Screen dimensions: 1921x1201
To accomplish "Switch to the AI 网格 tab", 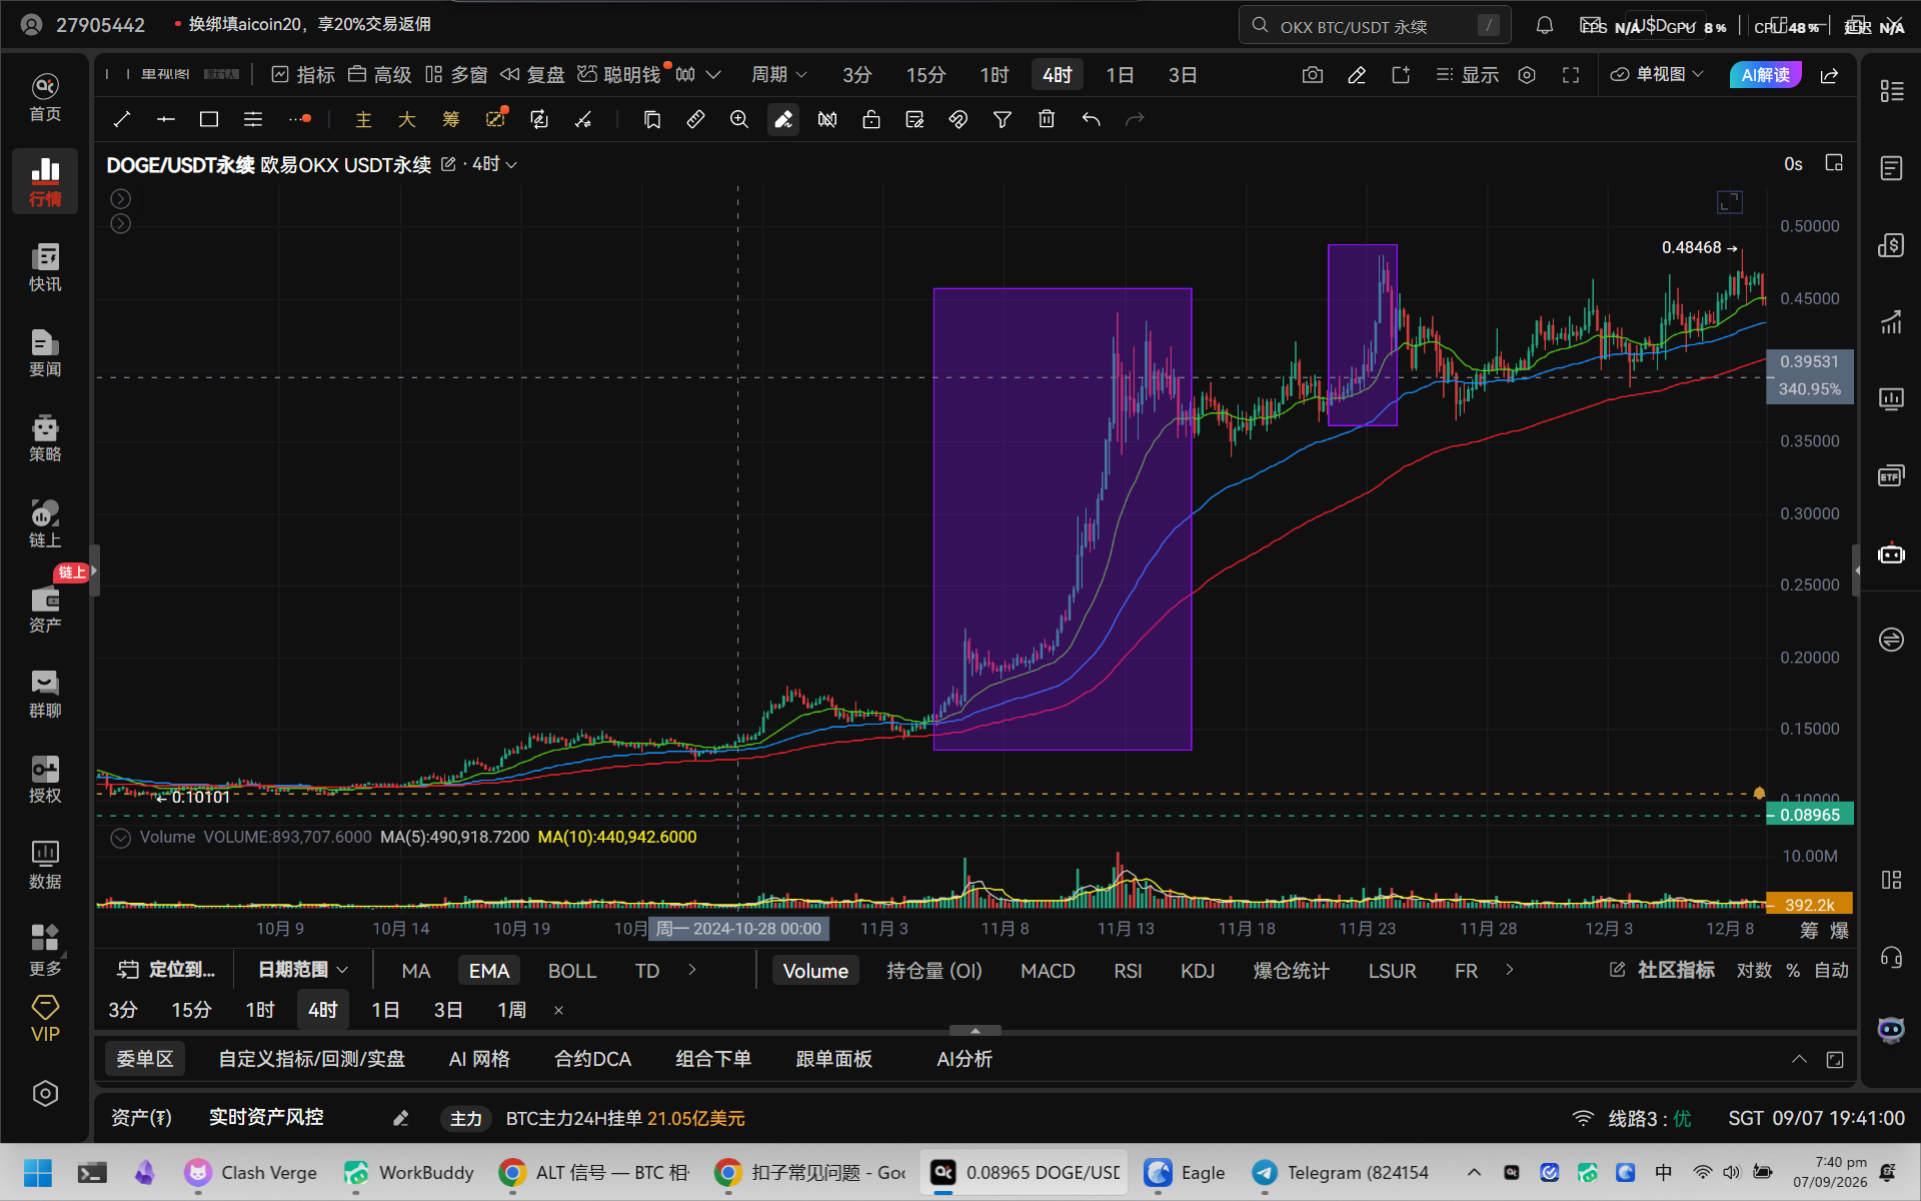I will coord(479,1059).
